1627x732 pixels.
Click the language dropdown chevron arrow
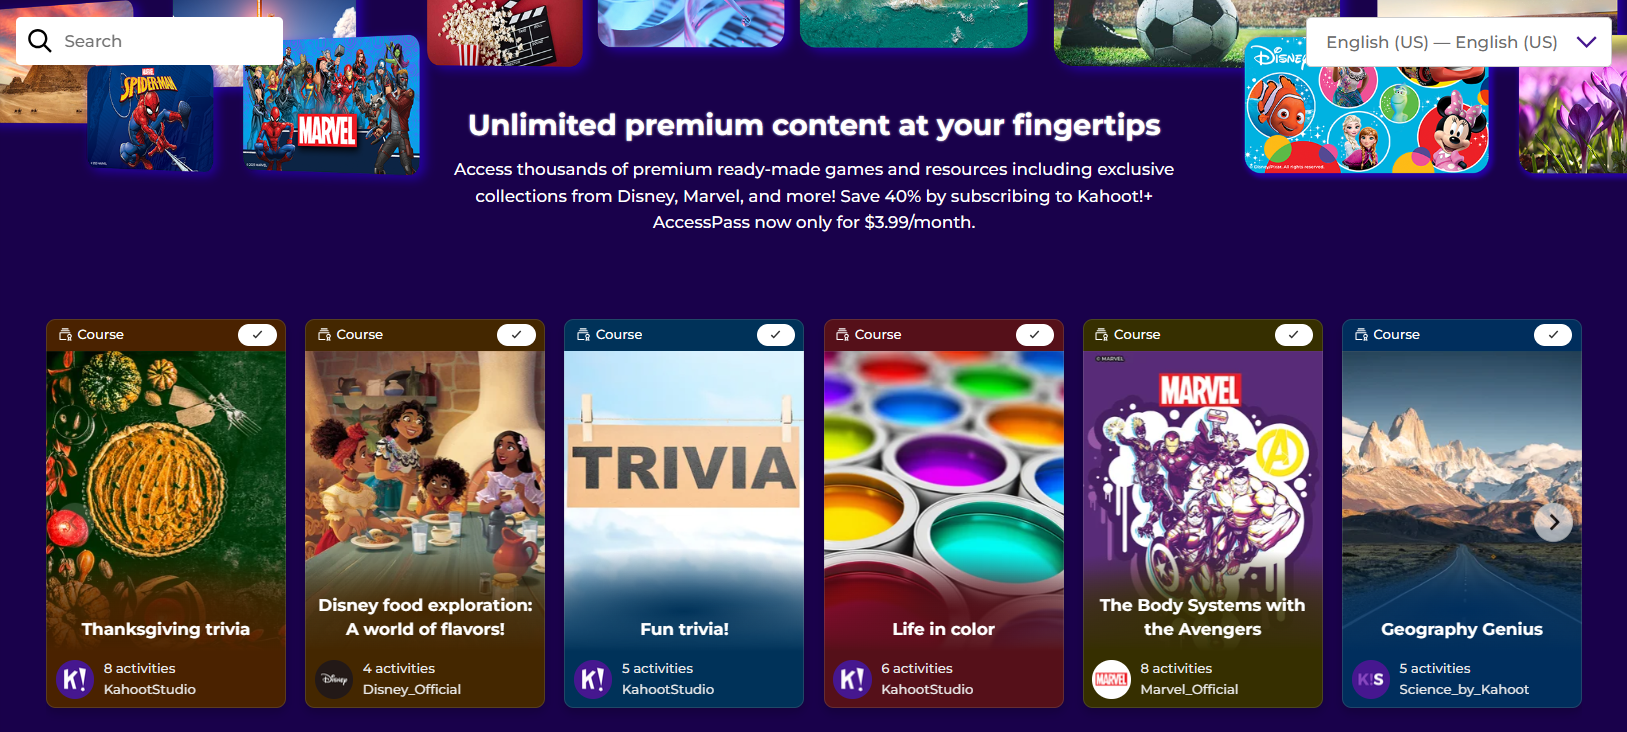1586,42
